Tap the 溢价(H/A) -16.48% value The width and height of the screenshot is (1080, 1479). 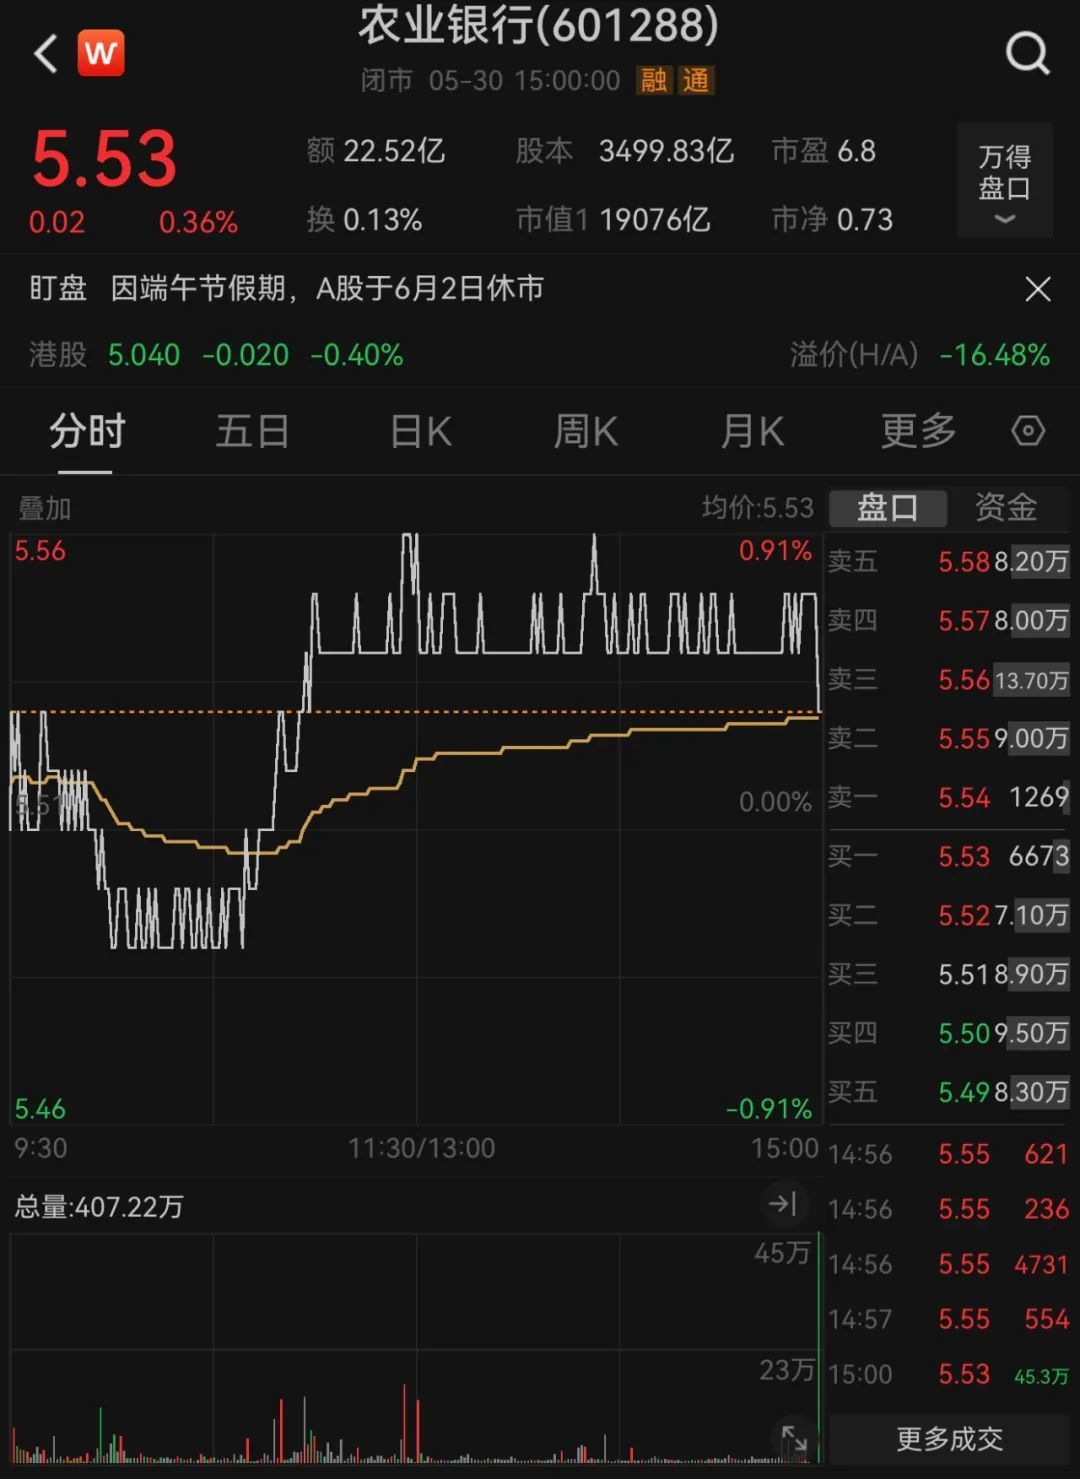pos(920,355)
